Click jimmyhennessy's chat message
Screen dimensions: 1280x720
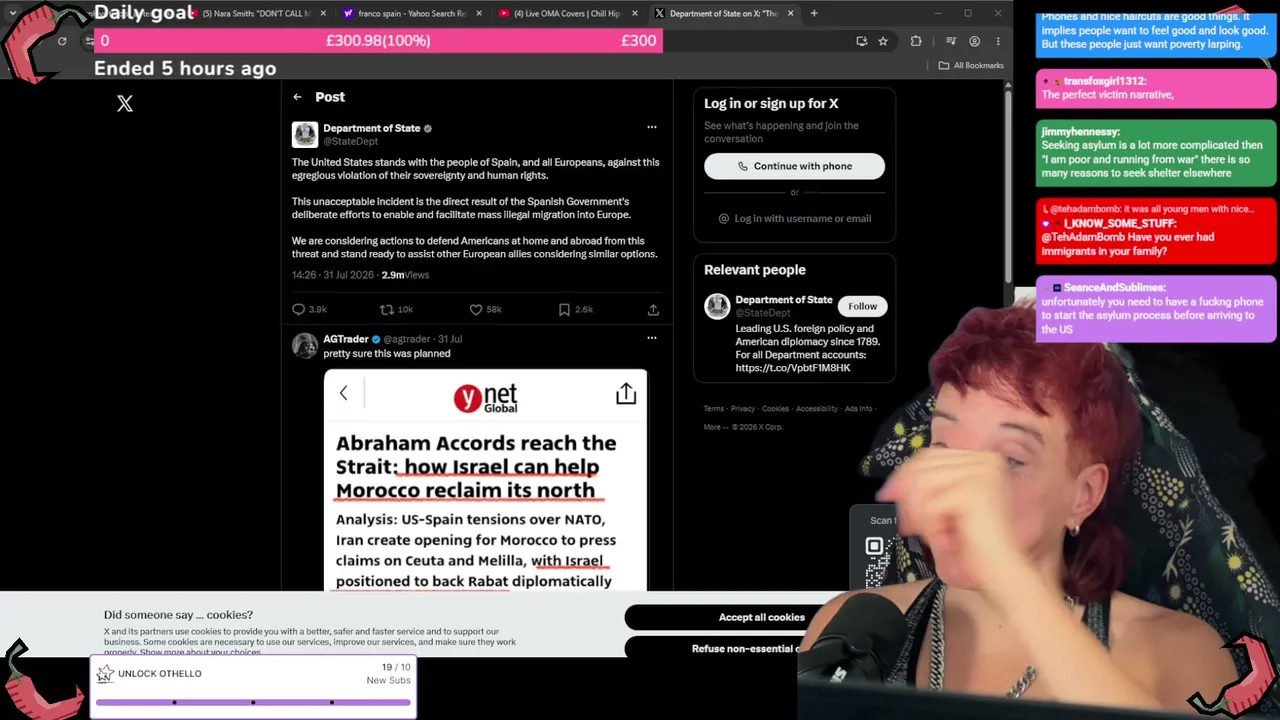coord(1156,152)
